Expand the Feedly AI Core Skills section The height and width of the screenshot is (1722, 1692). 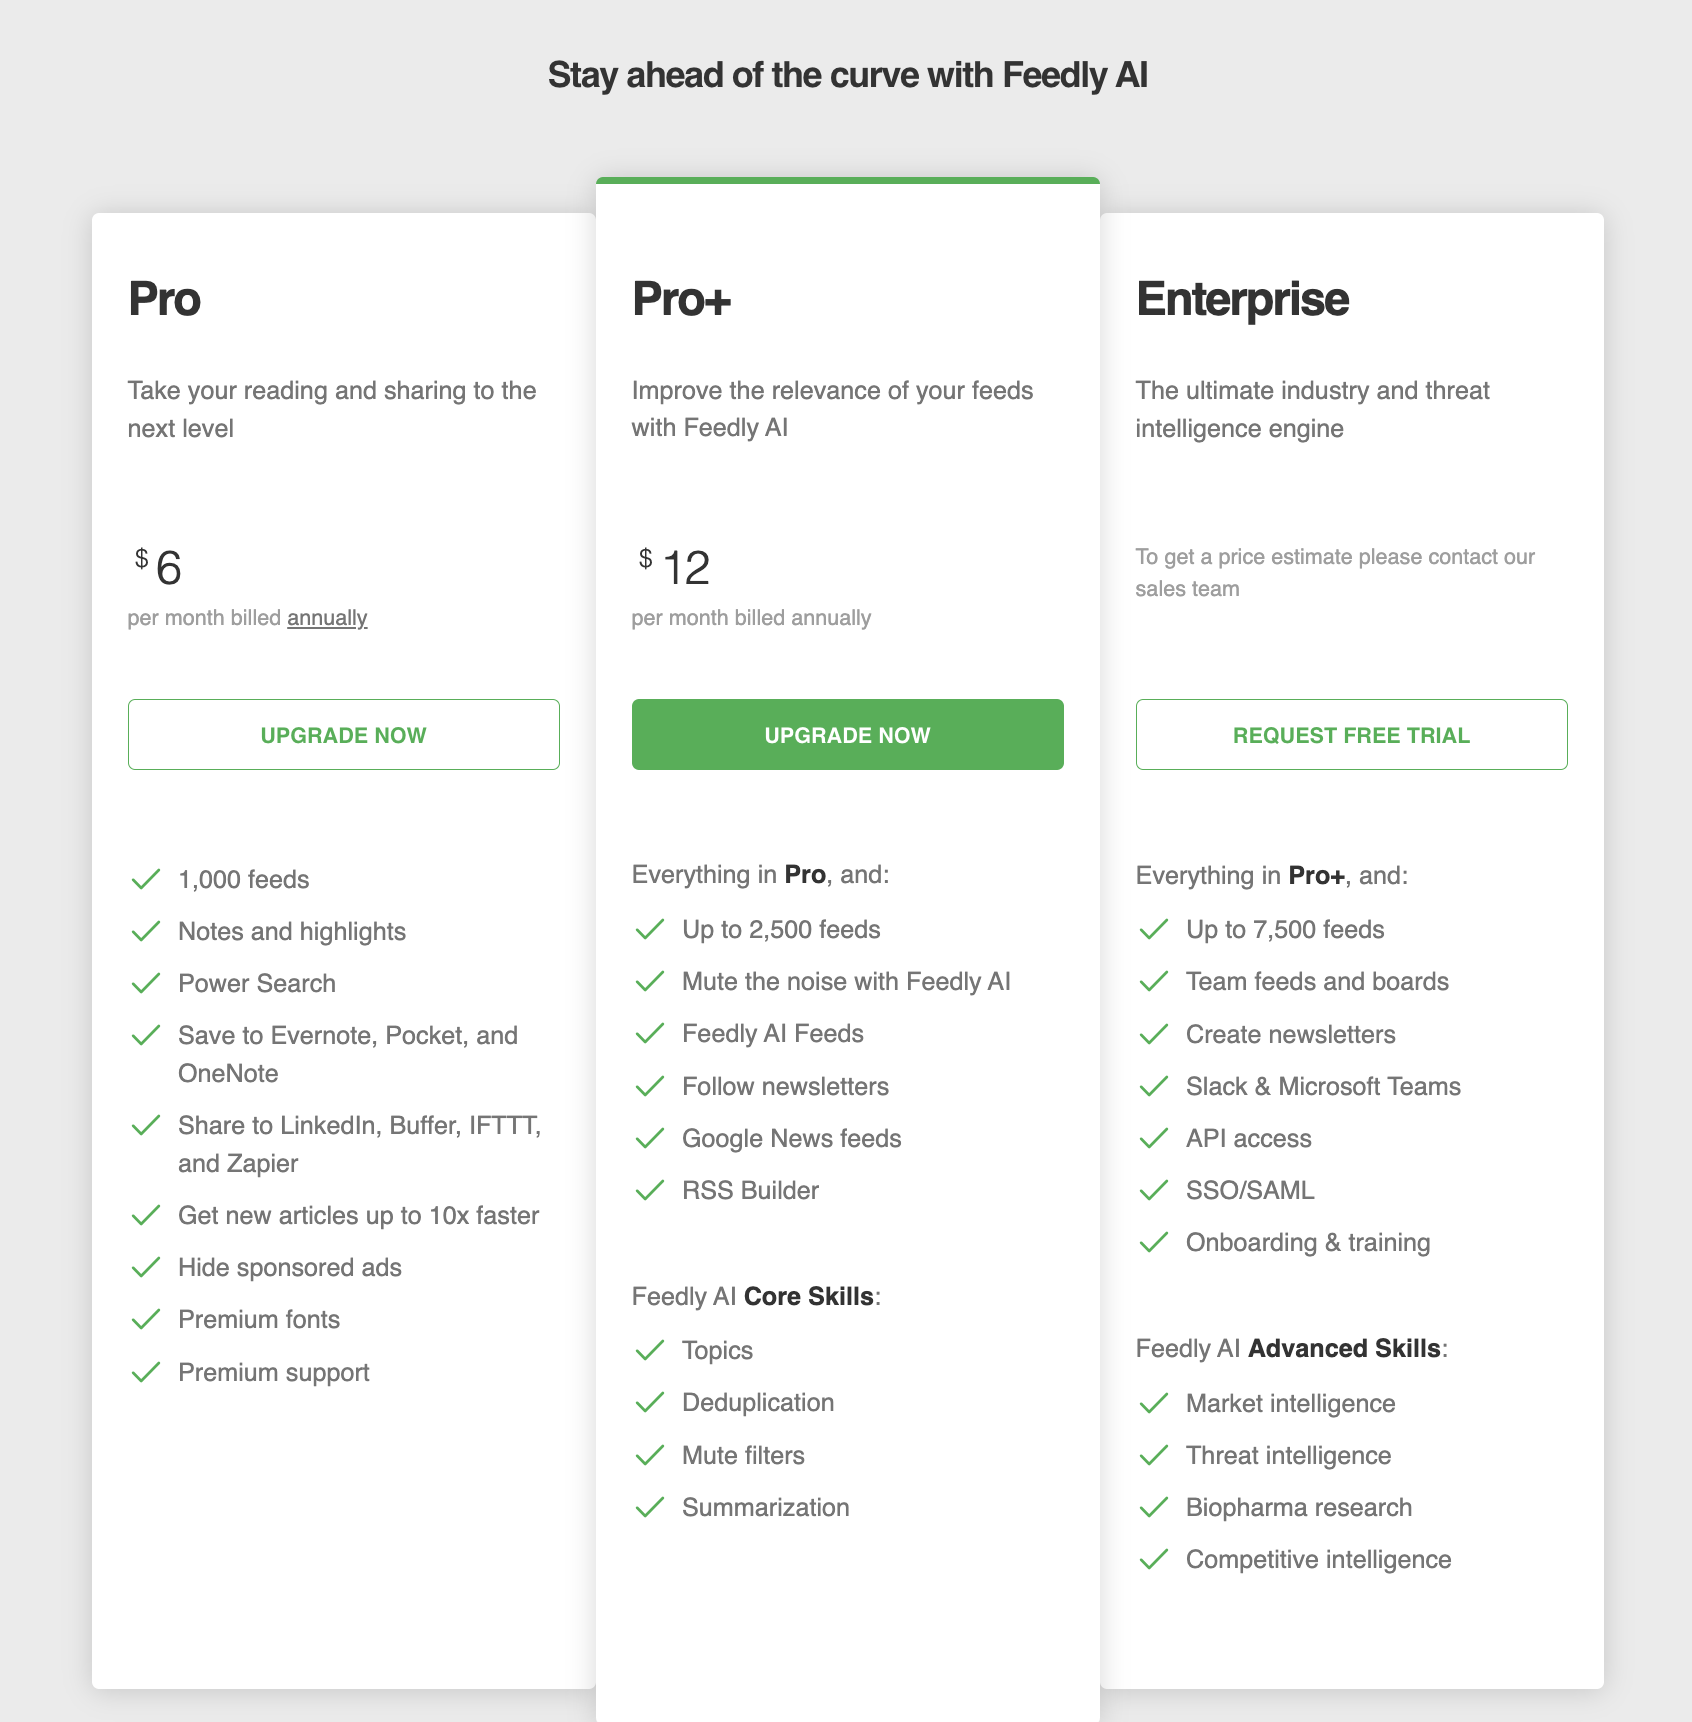click(755, 1296)
